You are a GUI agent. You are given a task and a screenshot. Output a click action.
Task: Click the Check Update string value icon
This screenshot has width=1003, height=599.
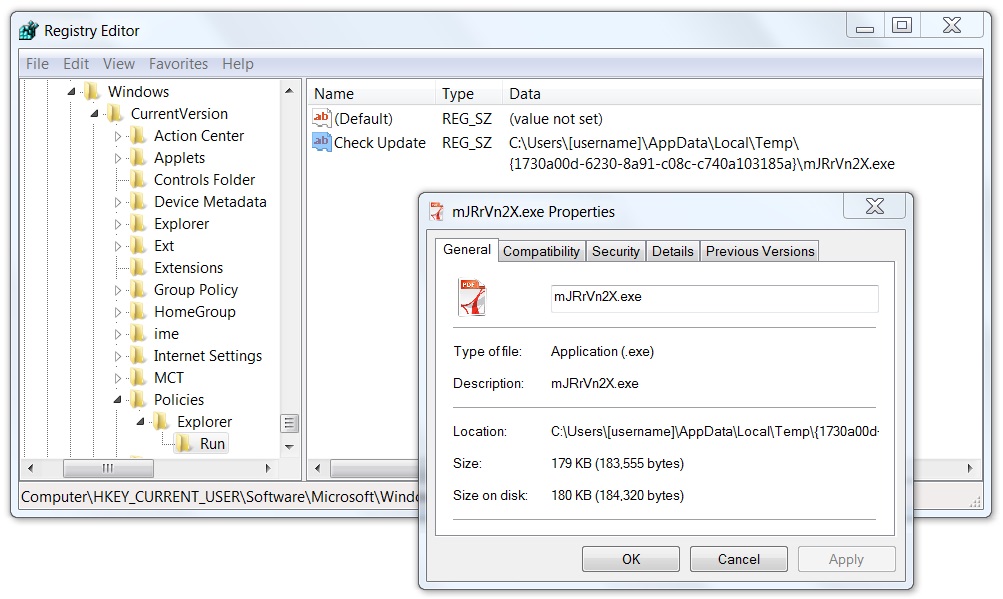click(x=321, y=141)
